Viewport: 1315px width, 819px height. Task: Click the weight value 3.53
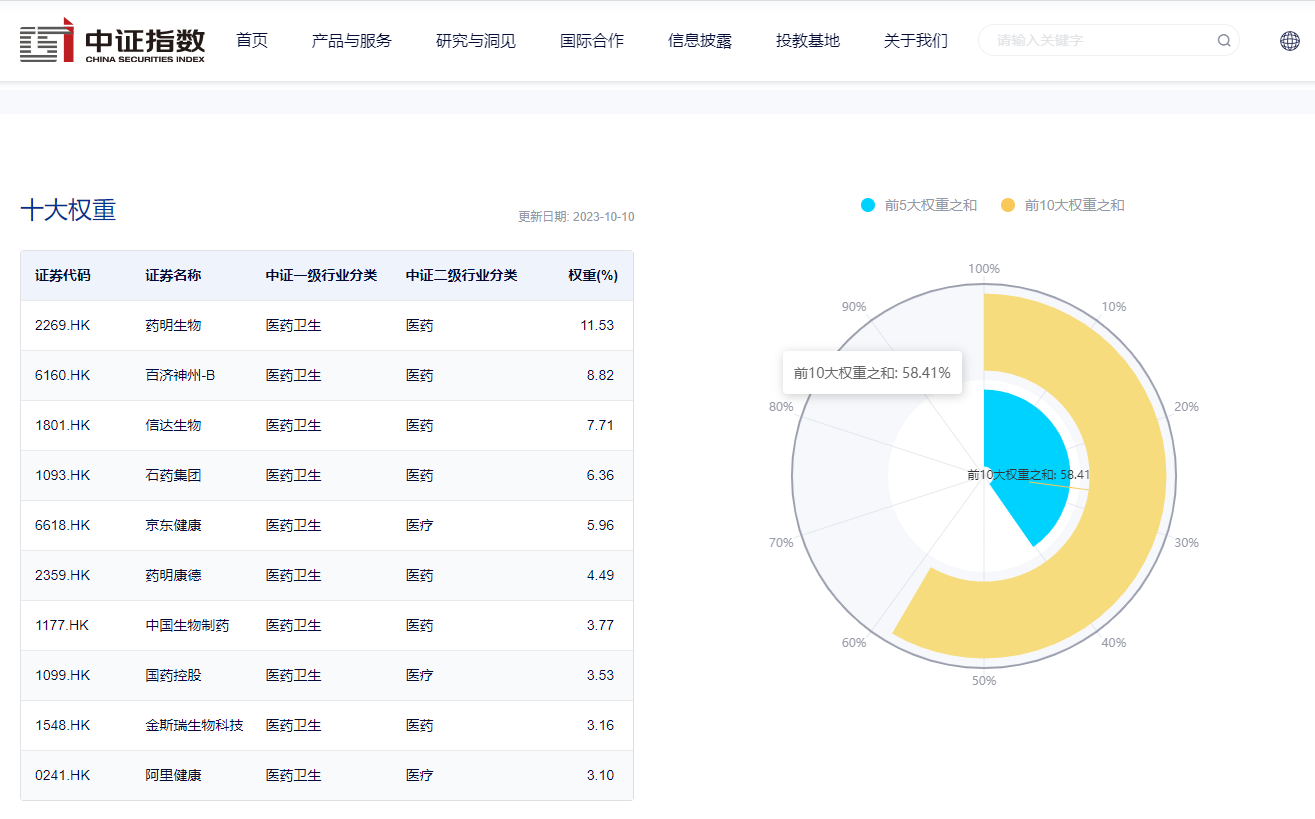click(x=600, y=675)
